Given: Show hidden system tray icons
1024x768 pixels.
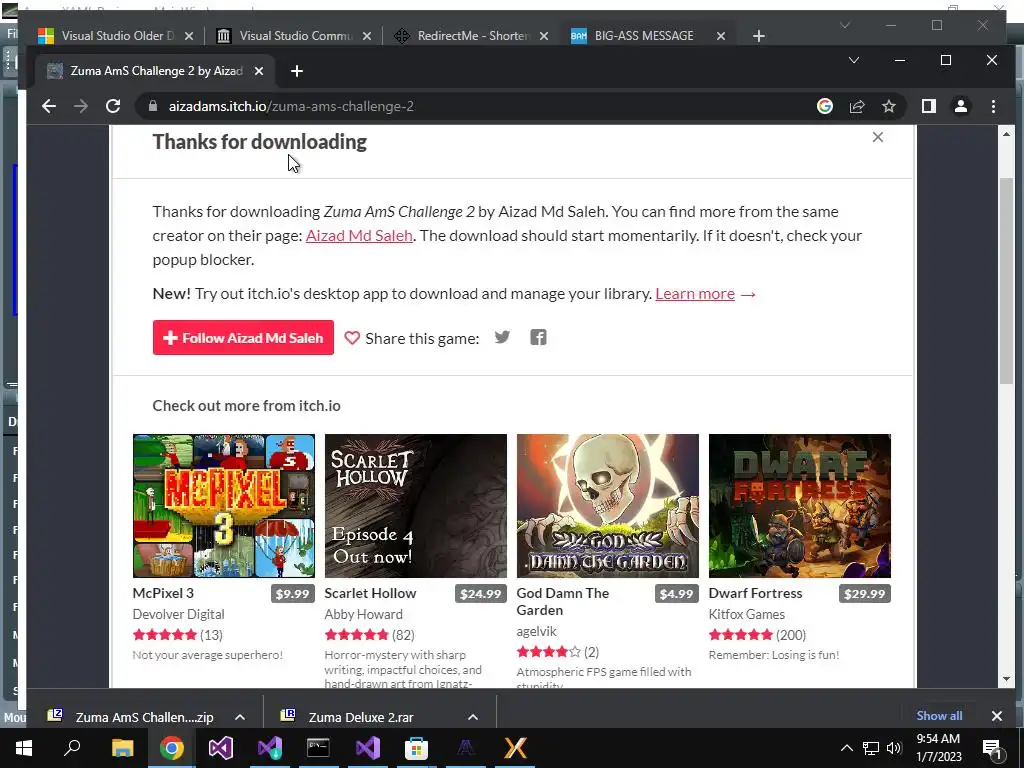Looking at the screenshot, I should click(x=846, y=748).
